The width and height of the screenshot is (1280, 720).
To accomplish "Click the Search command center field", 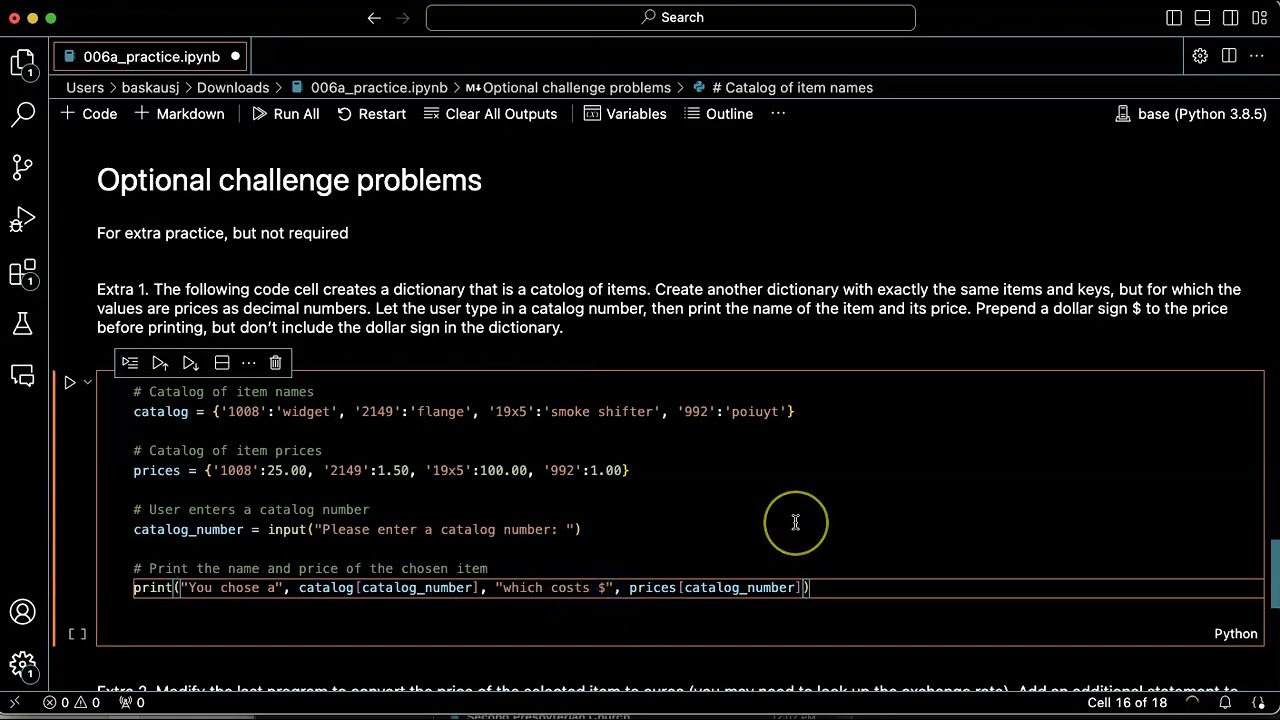I will (670, 17).
